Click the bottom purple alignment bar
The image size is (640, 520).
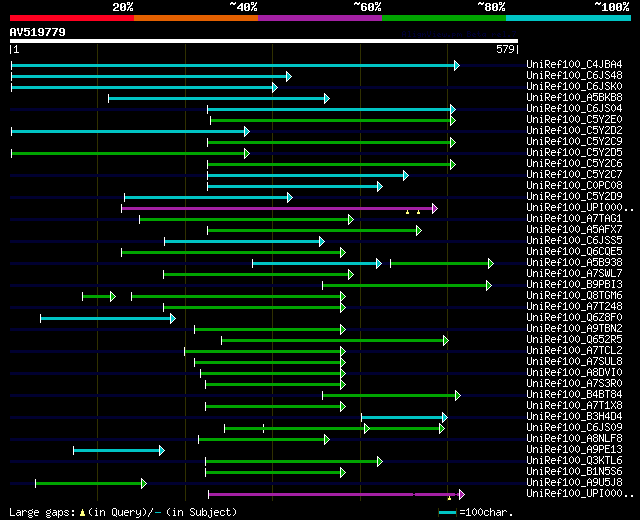click(336, 495)
